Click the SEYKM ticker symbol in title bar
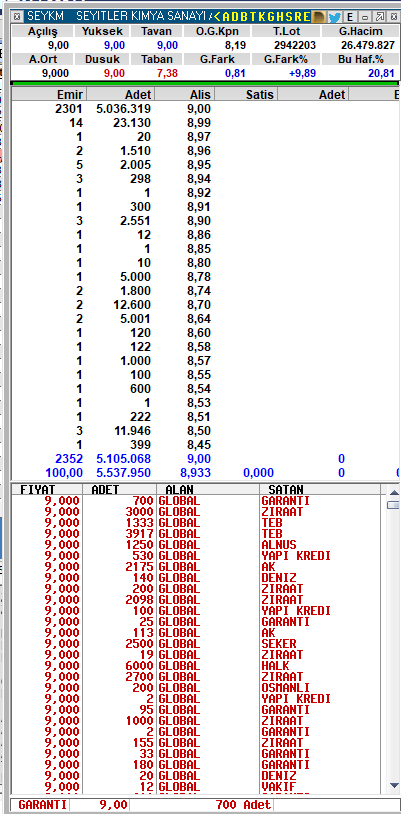401x814 pixels. pos(45,17)
